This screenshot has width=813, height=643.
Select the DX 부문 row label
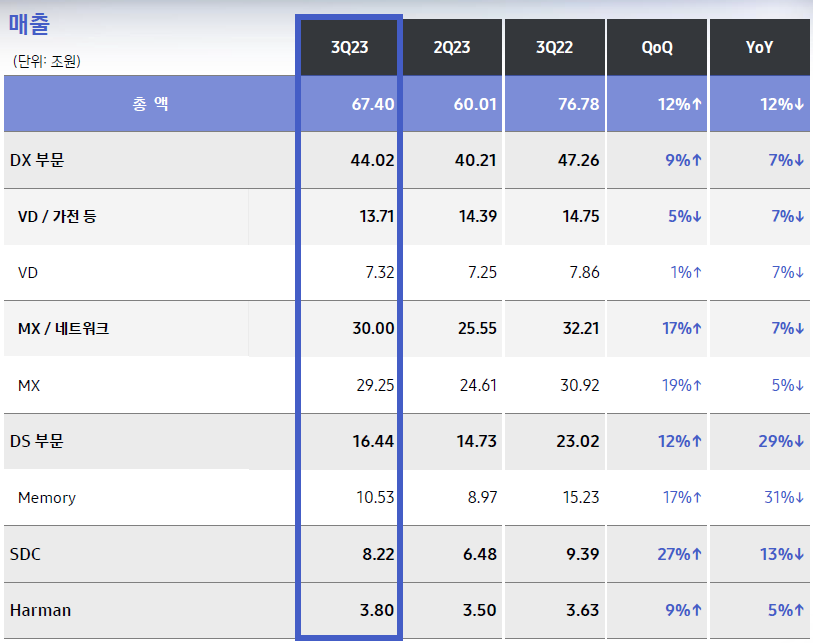37,160
